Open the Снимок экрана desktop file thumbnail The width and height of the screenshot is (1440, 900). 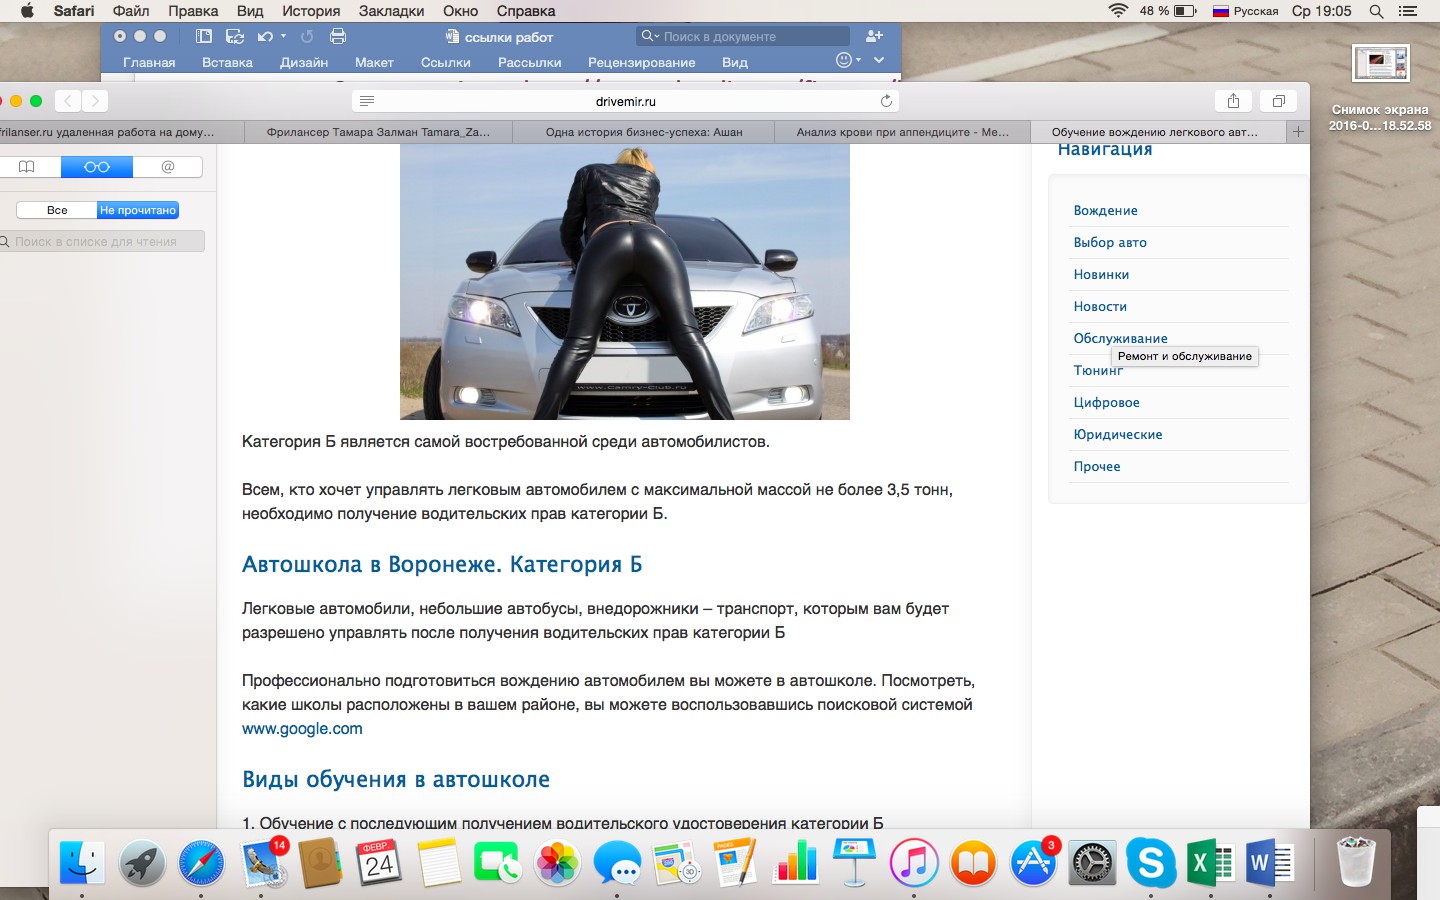1380,63
